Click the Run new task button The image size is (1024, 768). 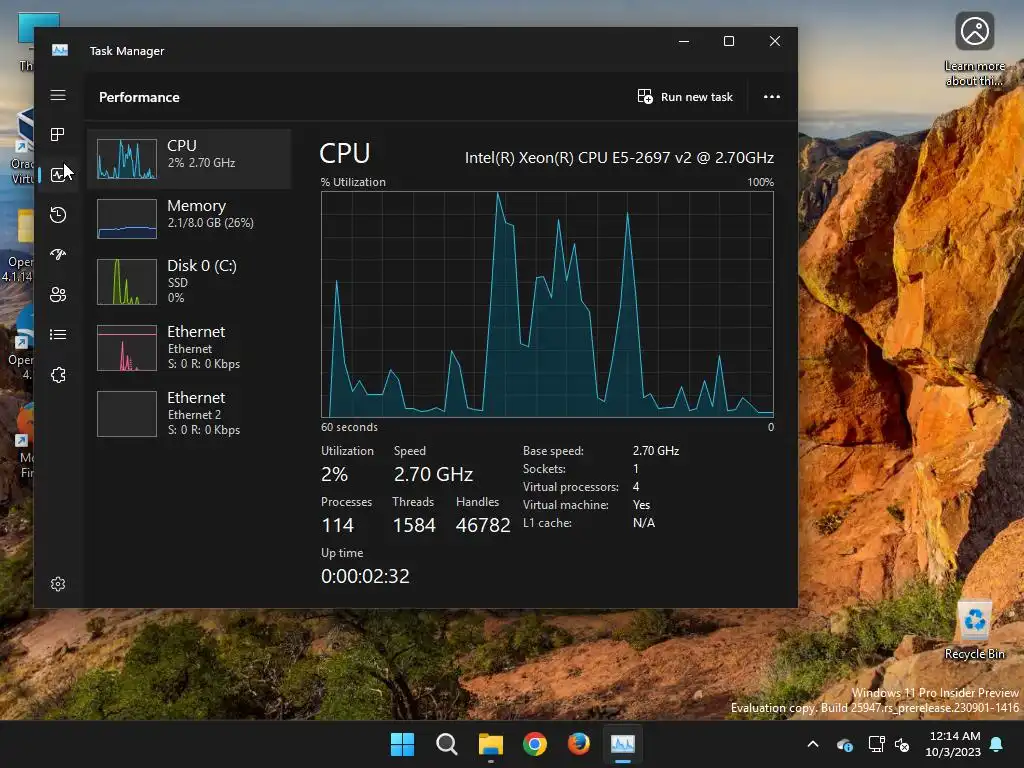tap(685, 97)
